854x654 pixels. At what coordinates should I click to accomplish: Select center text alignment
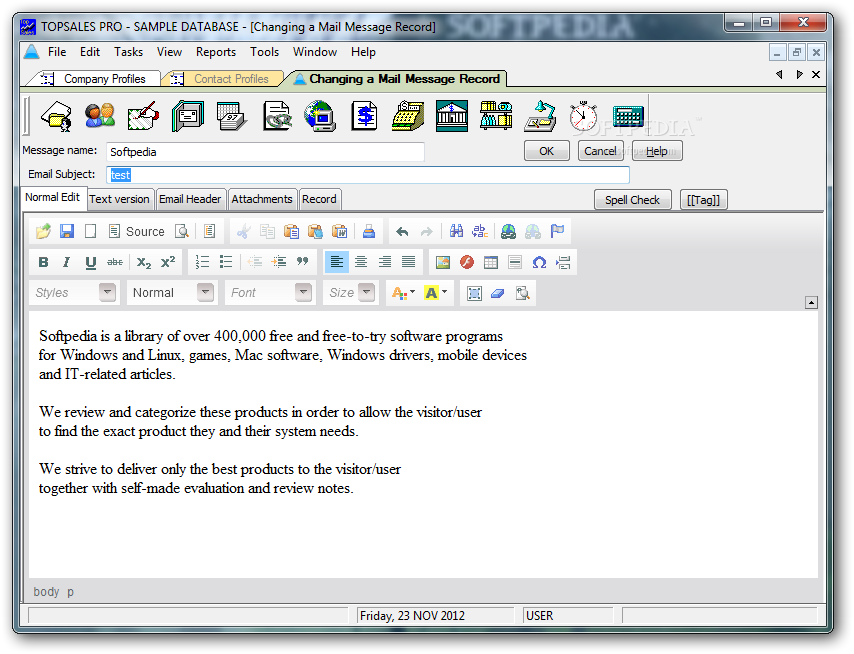[x=361, y=262]
